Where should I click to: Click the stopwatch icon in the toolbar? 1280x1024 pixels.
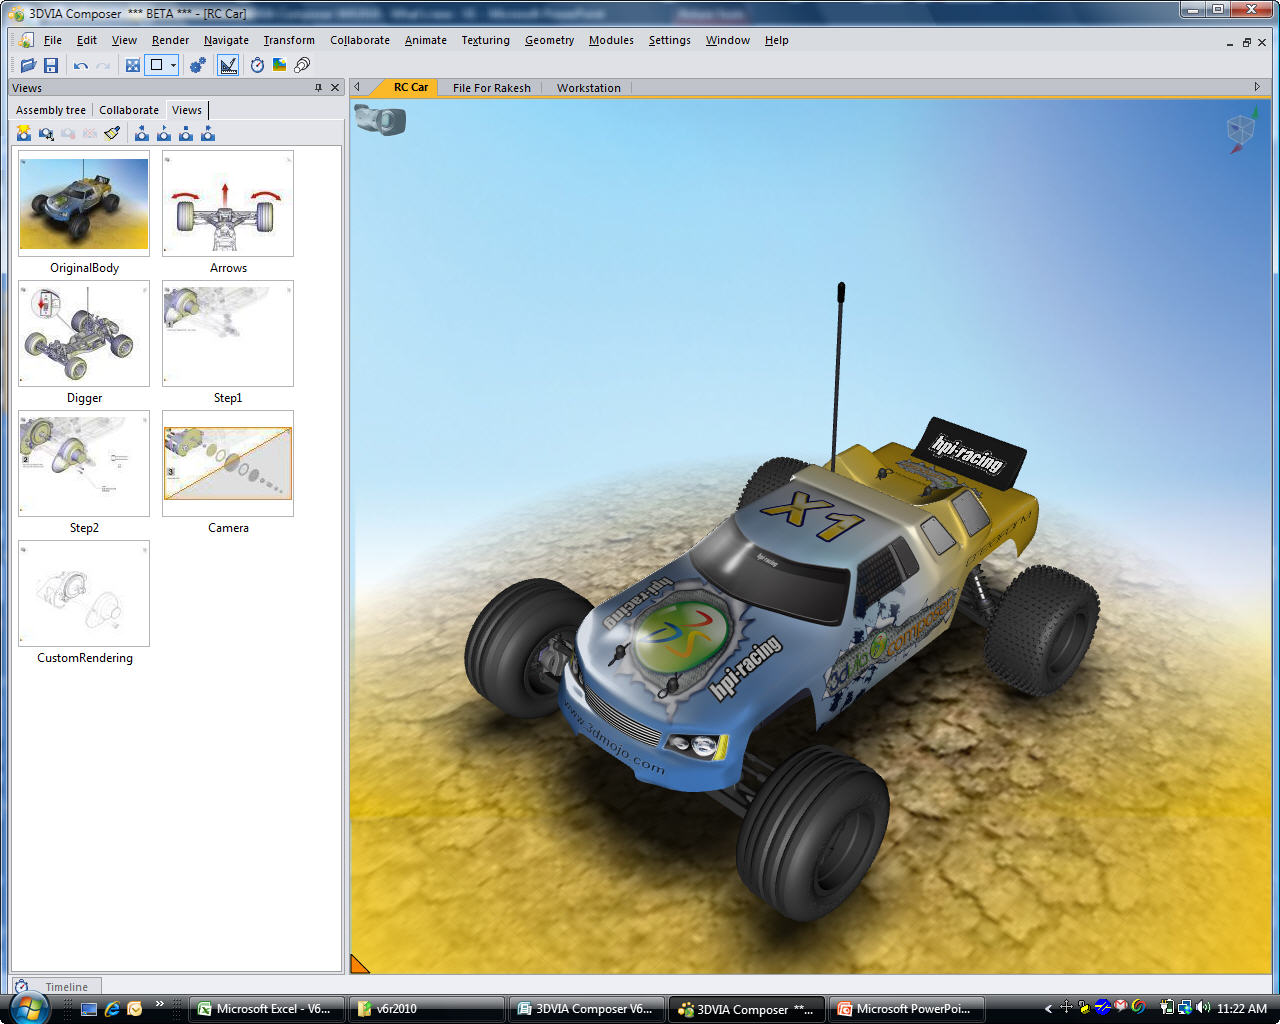[x=257, y=65]
